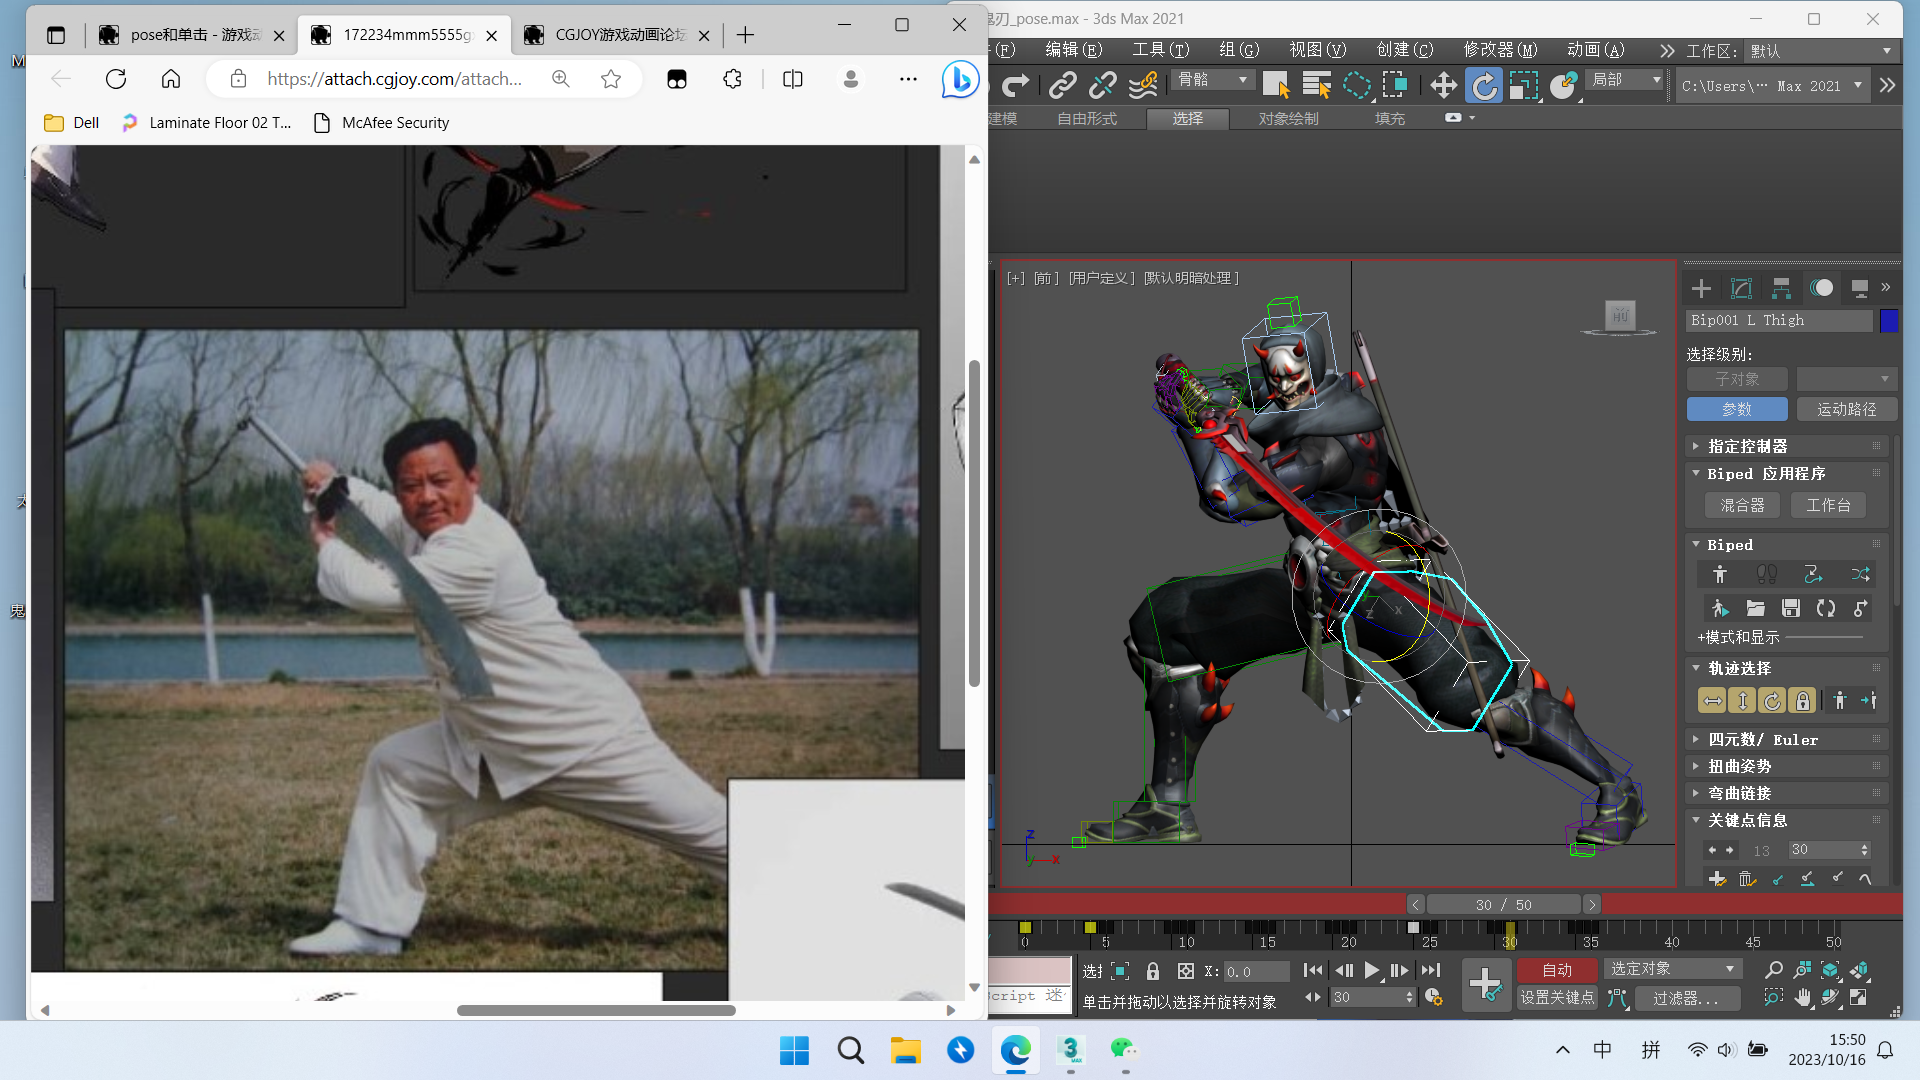Image resolution: width=1920 pixels, height=1080 pixels.
Task: Toggle Biped Motion Flow Mode icon
Action: coord(1813,574)
